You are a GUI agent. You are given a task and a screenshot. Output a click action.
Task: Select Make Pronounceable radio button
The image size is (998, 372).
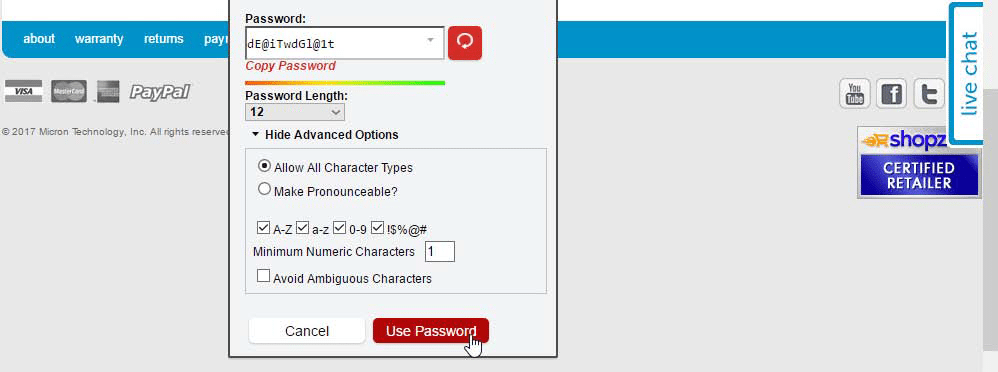(x=264, y=189)
